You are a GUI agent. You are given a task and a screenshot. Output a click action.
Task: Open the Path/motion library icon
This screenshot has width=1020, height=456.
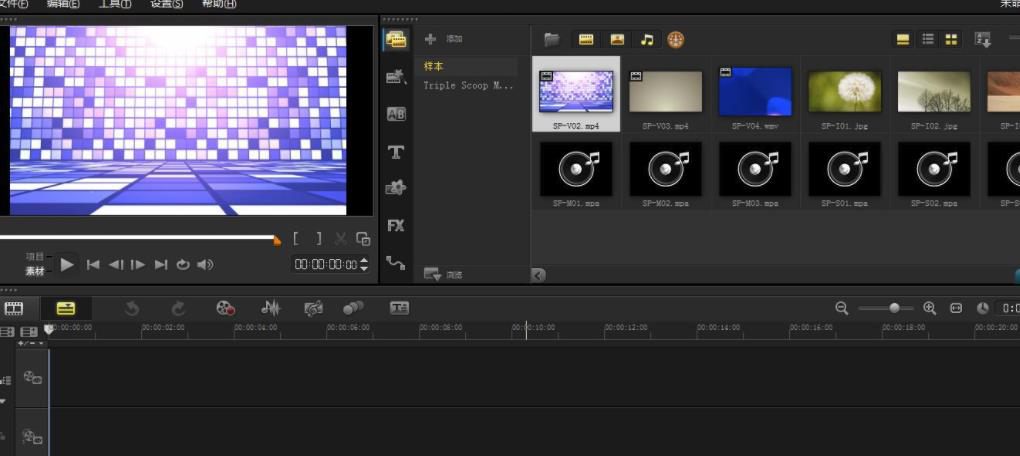[x=396, y=264]
